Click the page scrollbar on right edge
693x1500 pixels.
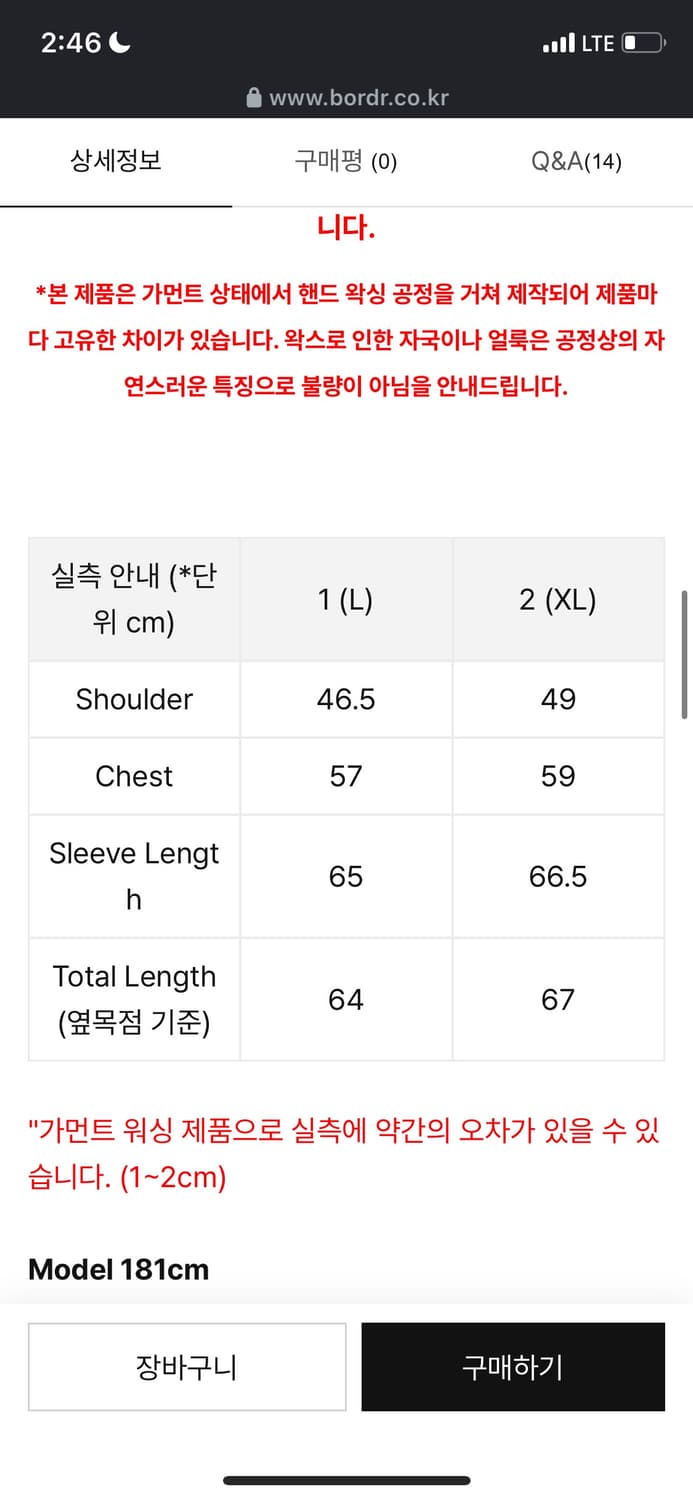[x=684, y=655]
